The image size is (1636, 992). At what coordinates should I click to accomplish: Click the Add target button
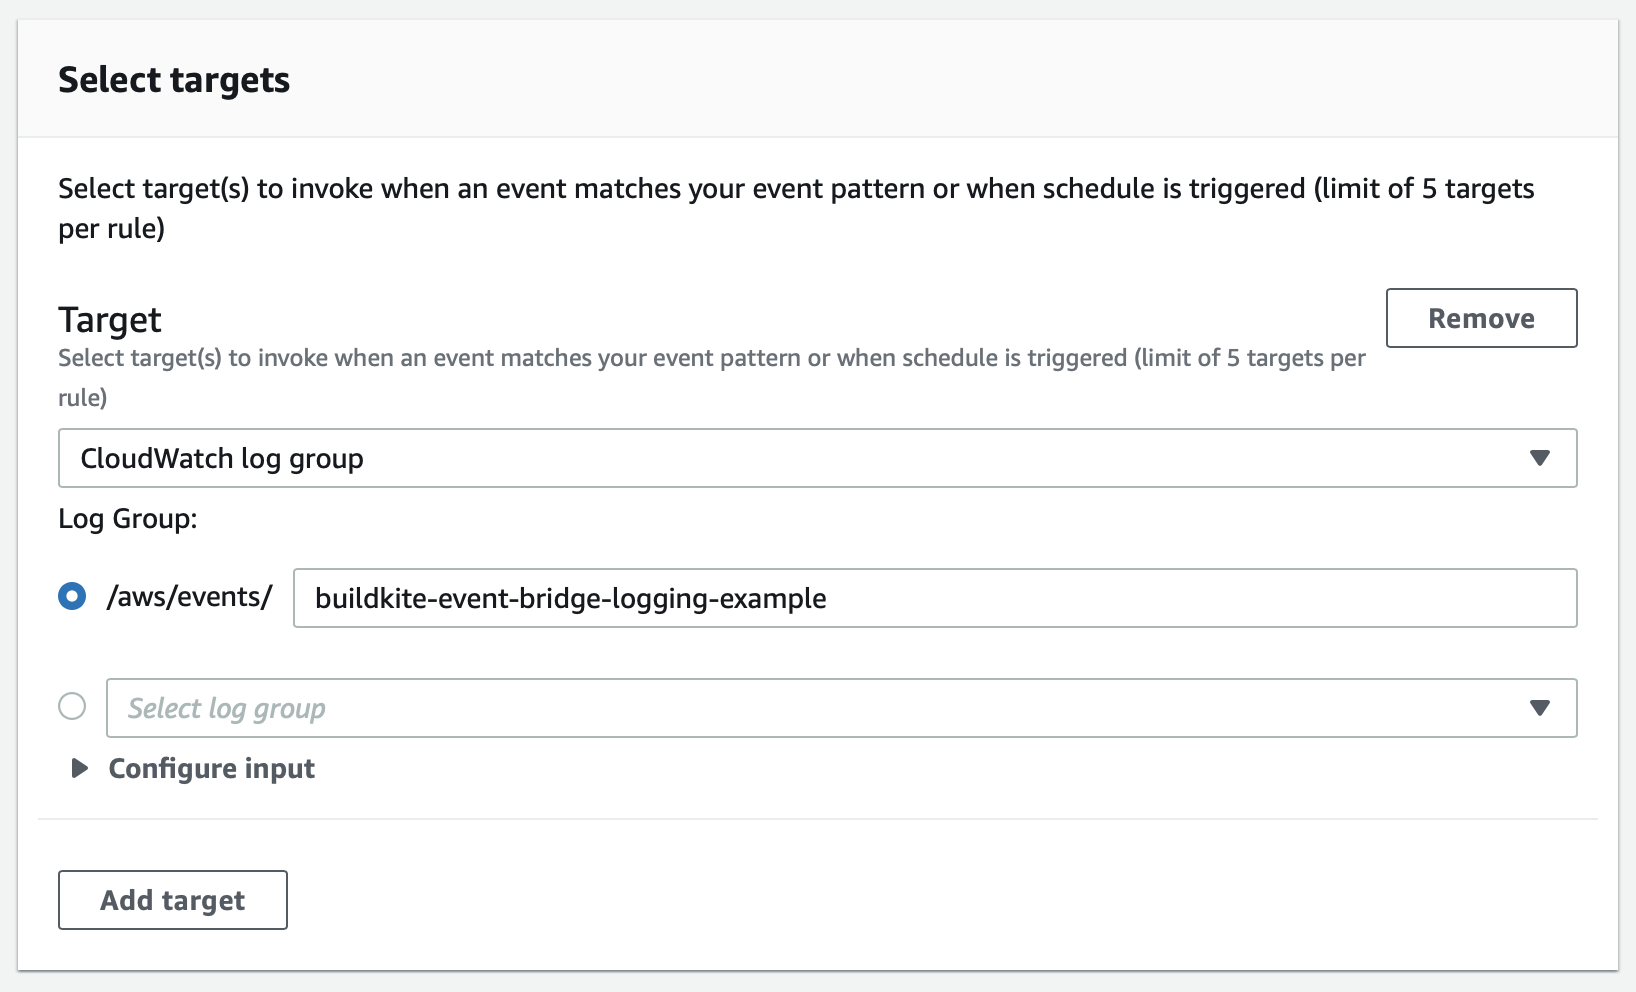pos(172,899)
